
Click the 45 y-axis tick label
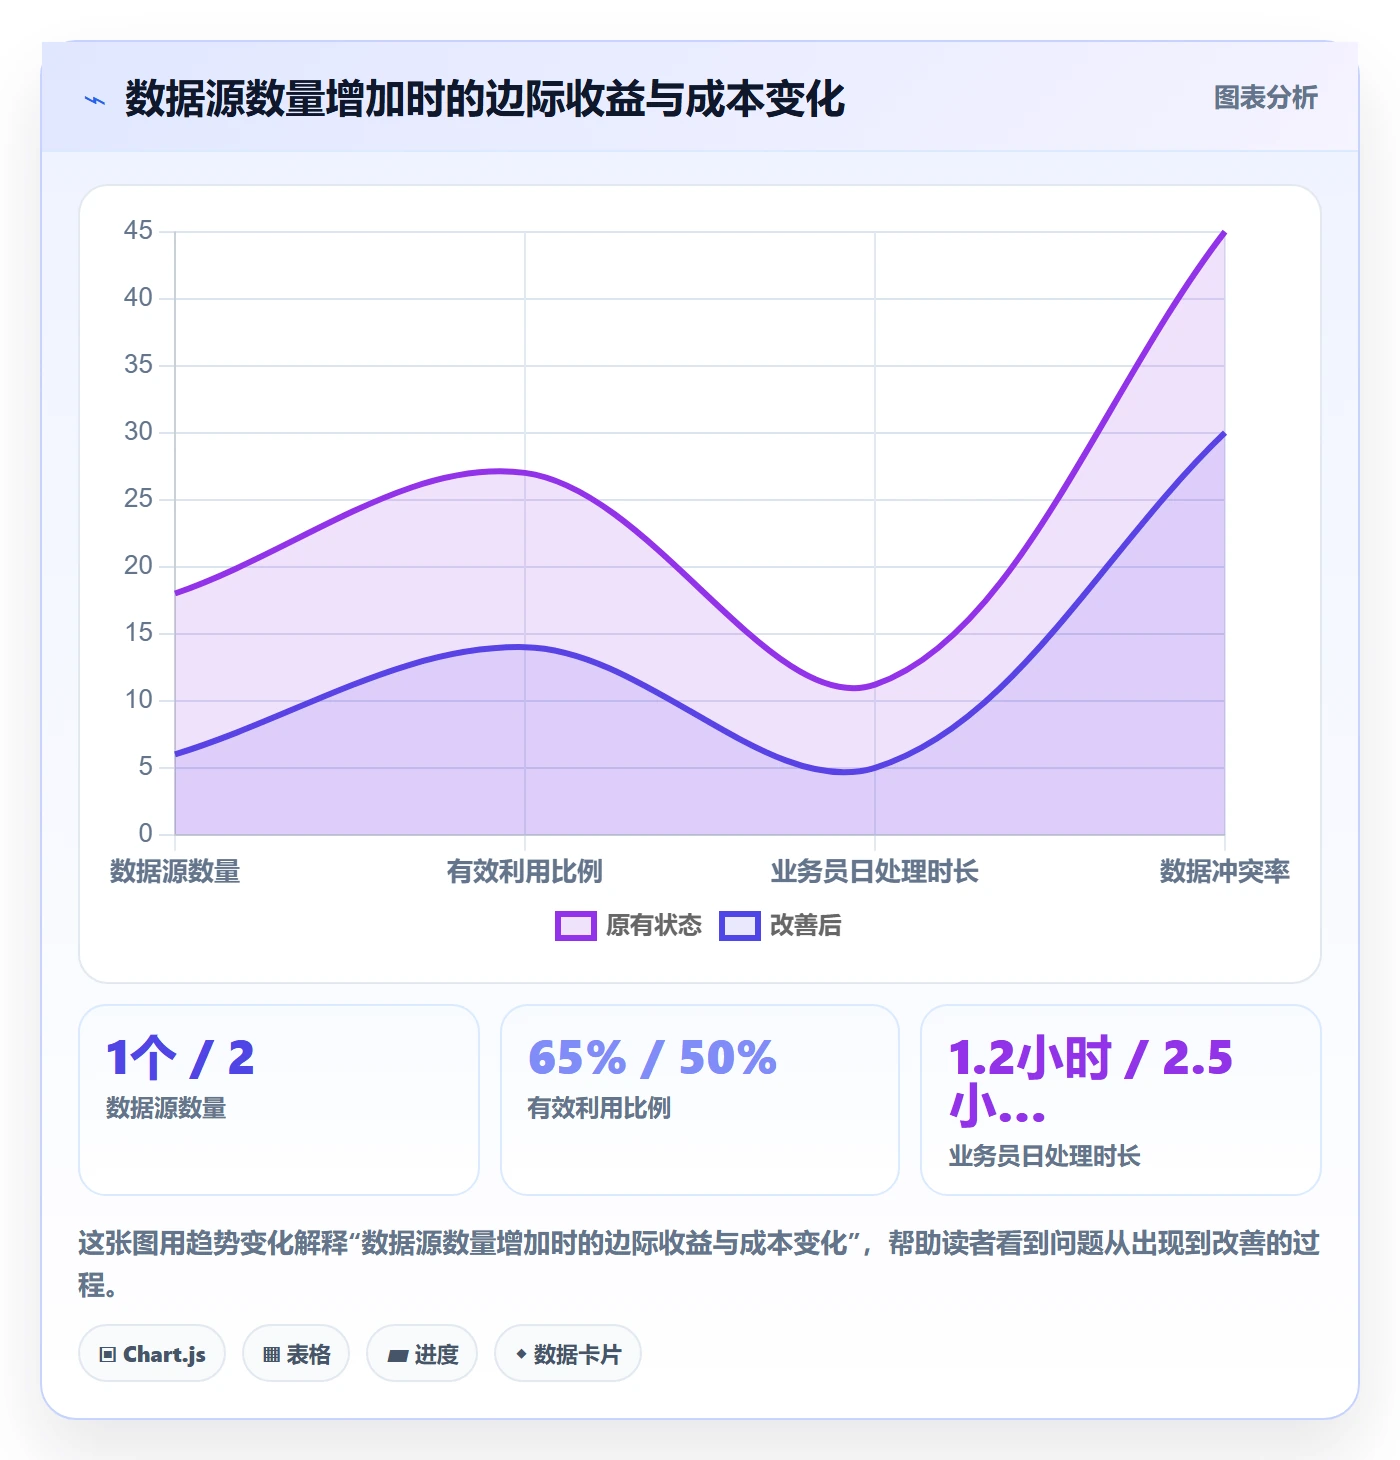tap(138, 231)
